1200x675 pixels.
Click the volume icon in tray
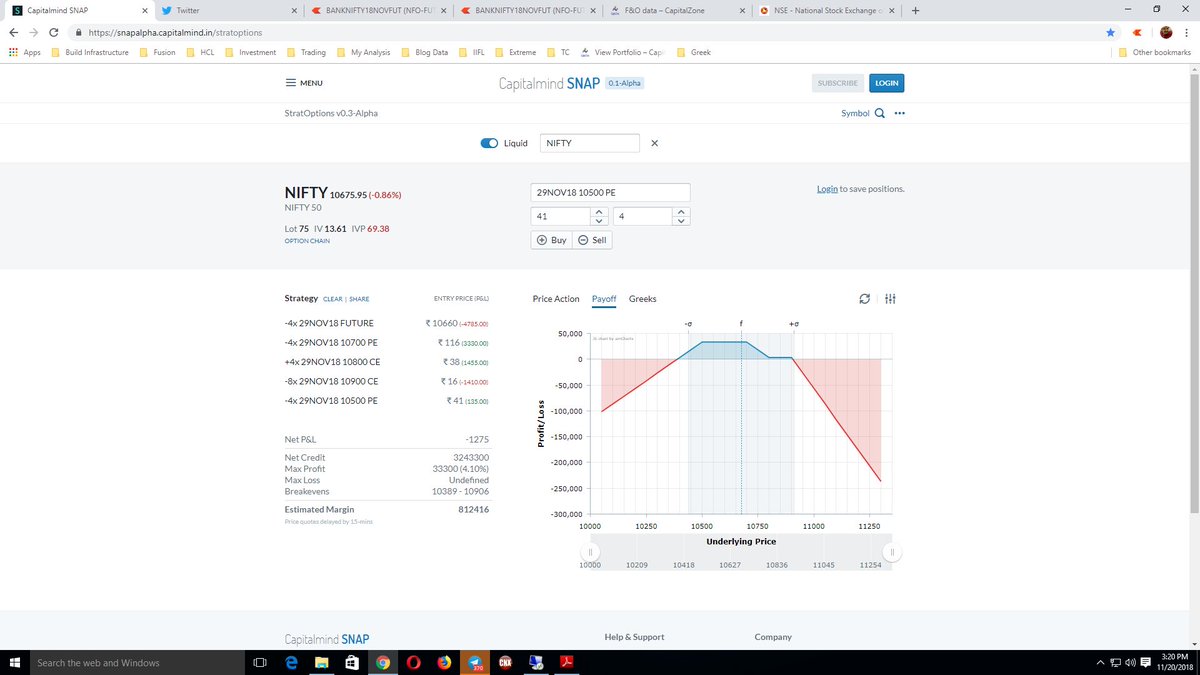[x=1129, y=662]
